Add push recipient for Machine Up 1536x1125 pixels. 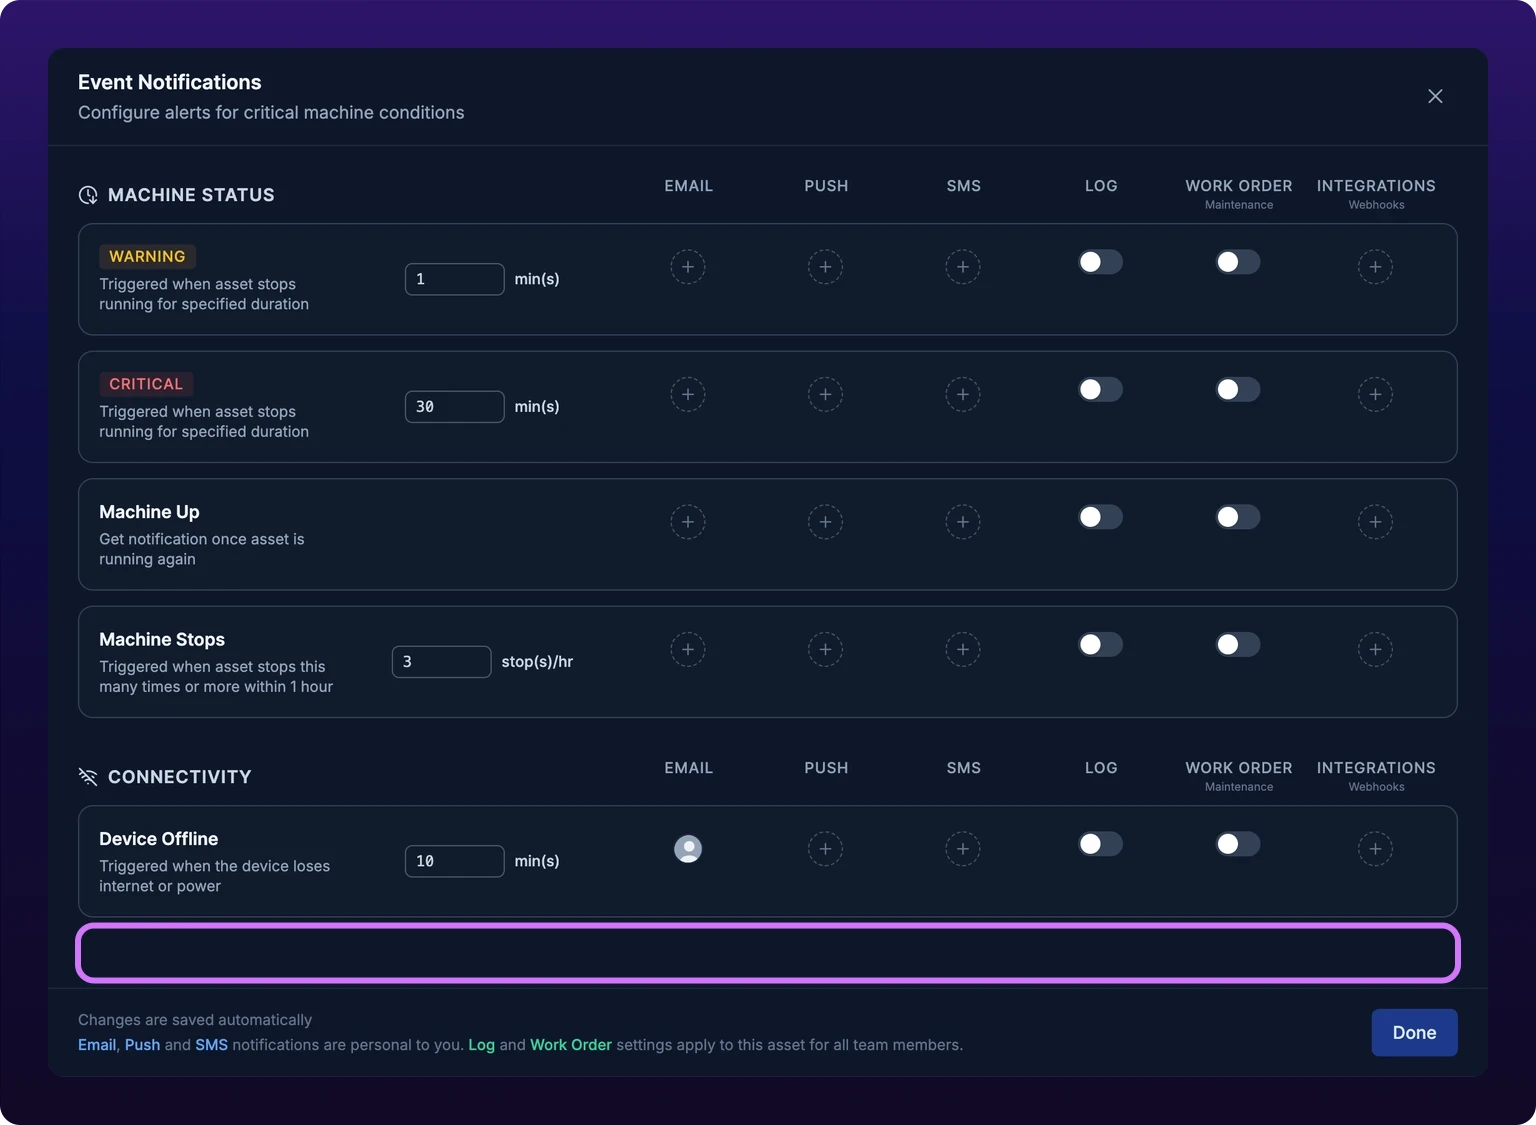(825, 522)
